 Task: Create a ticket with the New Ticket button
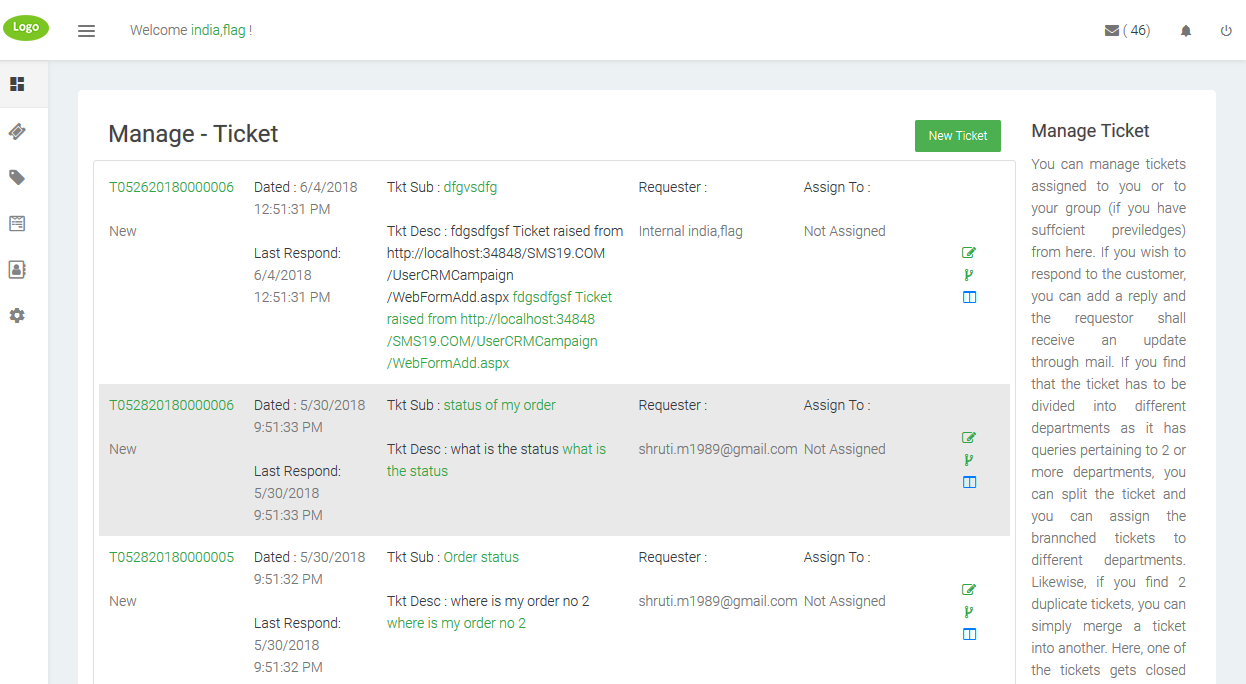tap(957, 135)
